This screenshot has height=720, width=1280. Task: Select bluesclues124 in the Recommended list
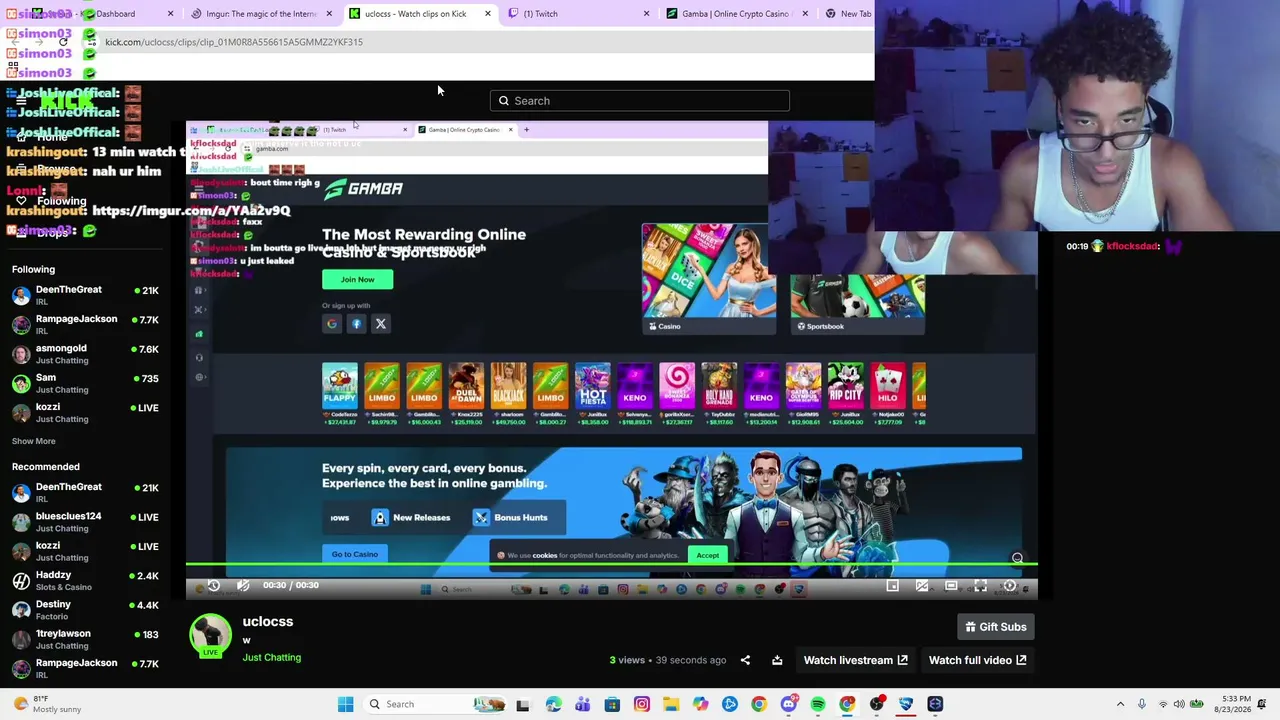86,522
